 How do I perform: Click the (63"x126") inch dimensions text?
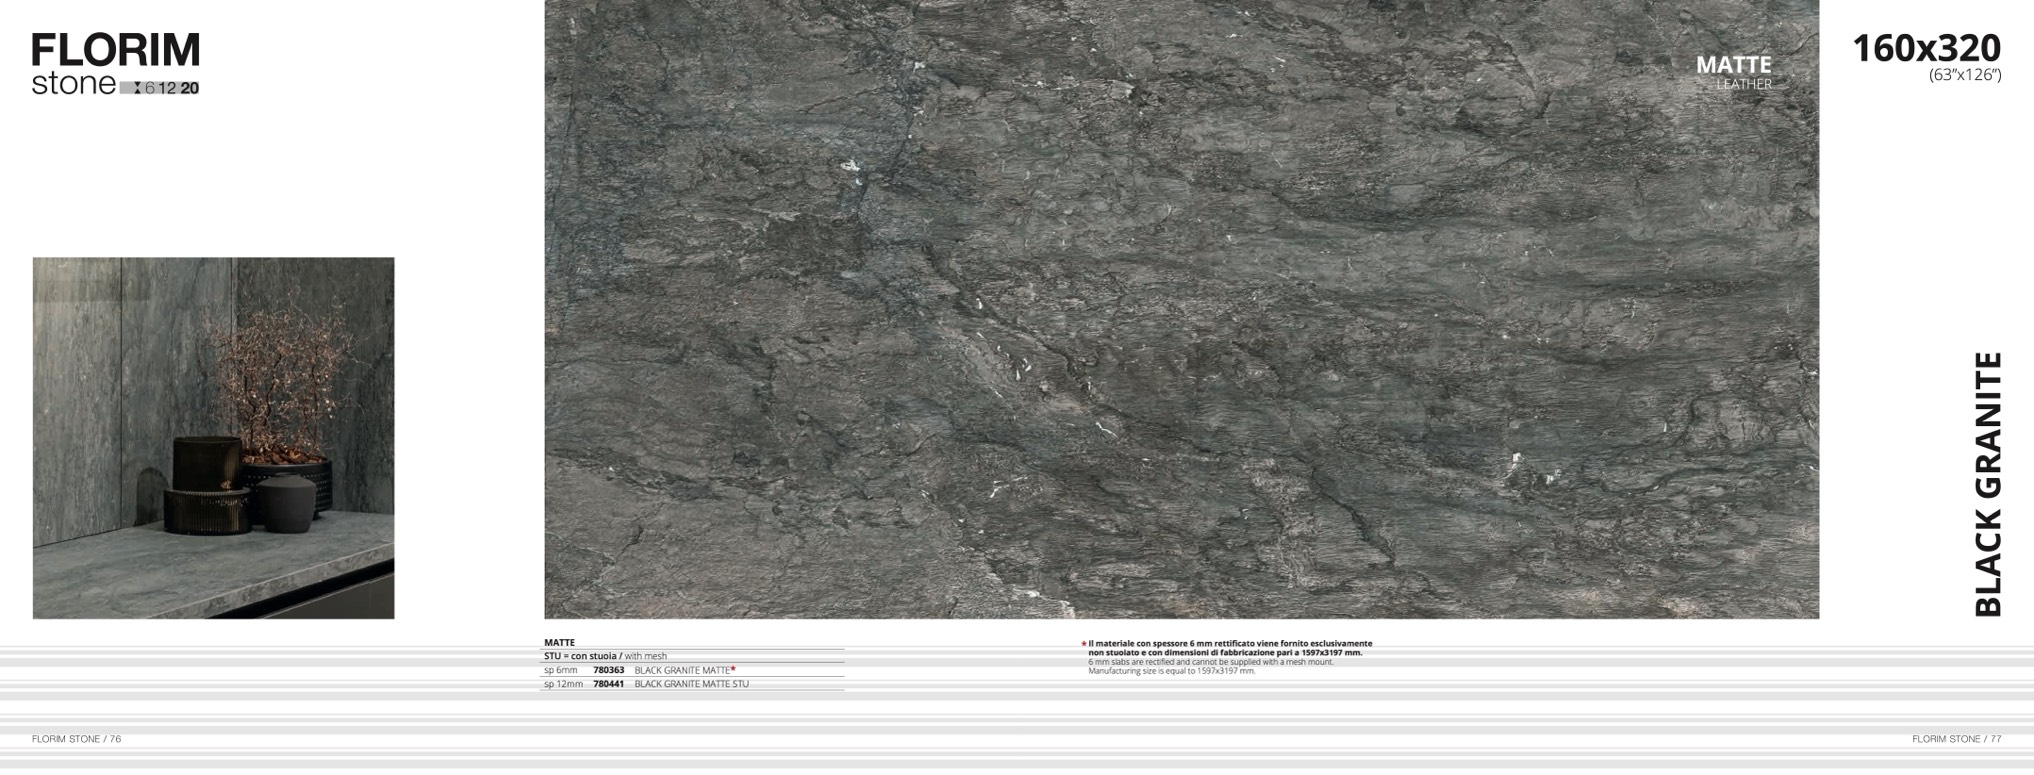click(1964, 76)
